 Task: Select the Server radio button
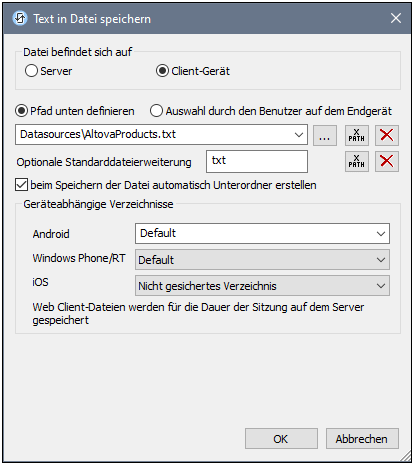tap(31, 71)
